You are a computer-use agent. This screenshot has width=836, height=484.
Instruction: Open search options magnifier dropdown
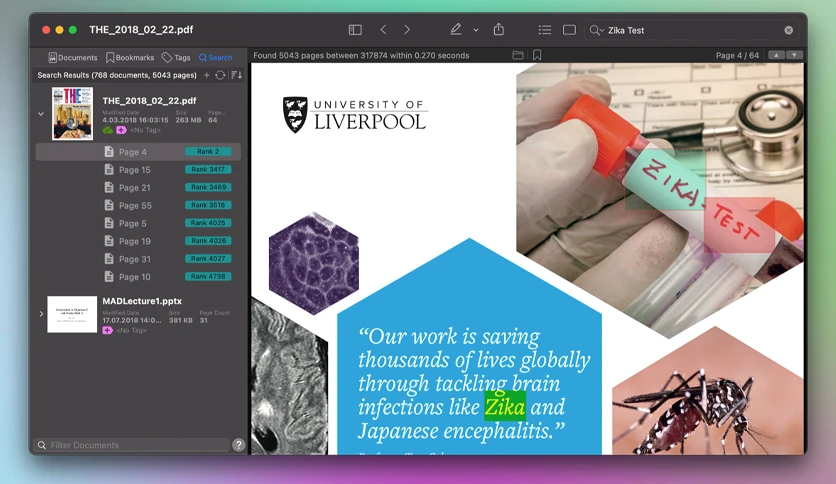click(x=596, y=30)
